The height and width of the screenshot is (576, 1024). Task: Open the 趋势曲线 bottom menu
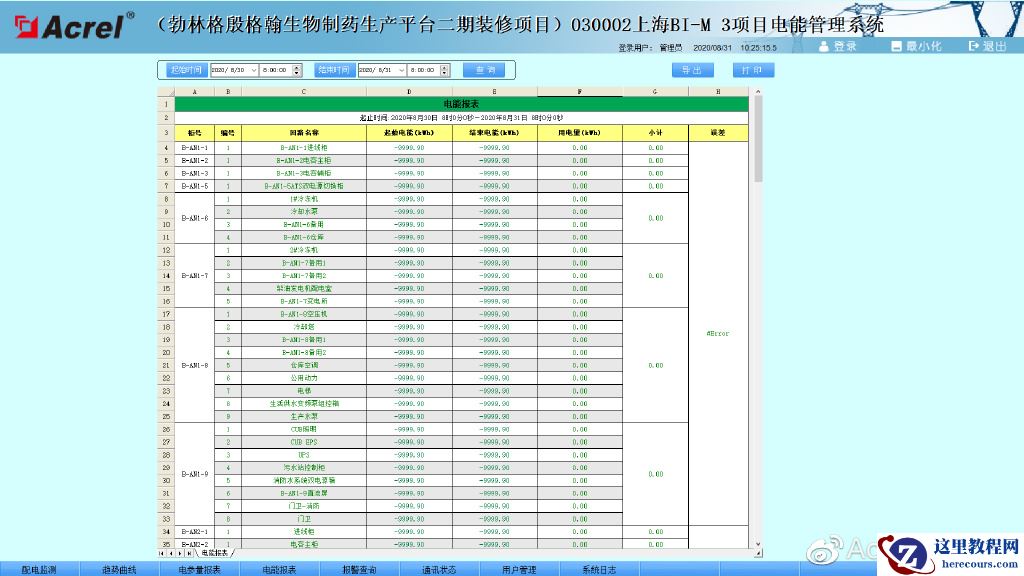point(120,569)
